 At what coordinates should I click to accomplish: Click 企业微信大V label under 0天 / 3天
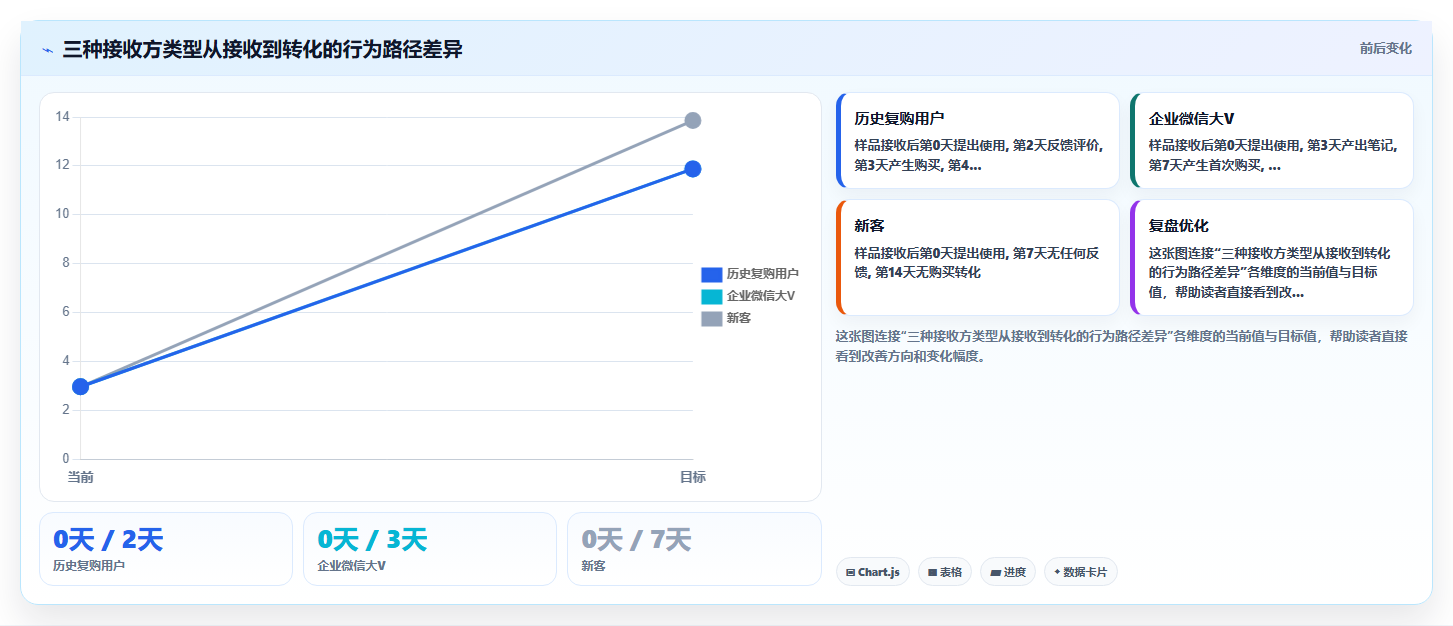351,566
